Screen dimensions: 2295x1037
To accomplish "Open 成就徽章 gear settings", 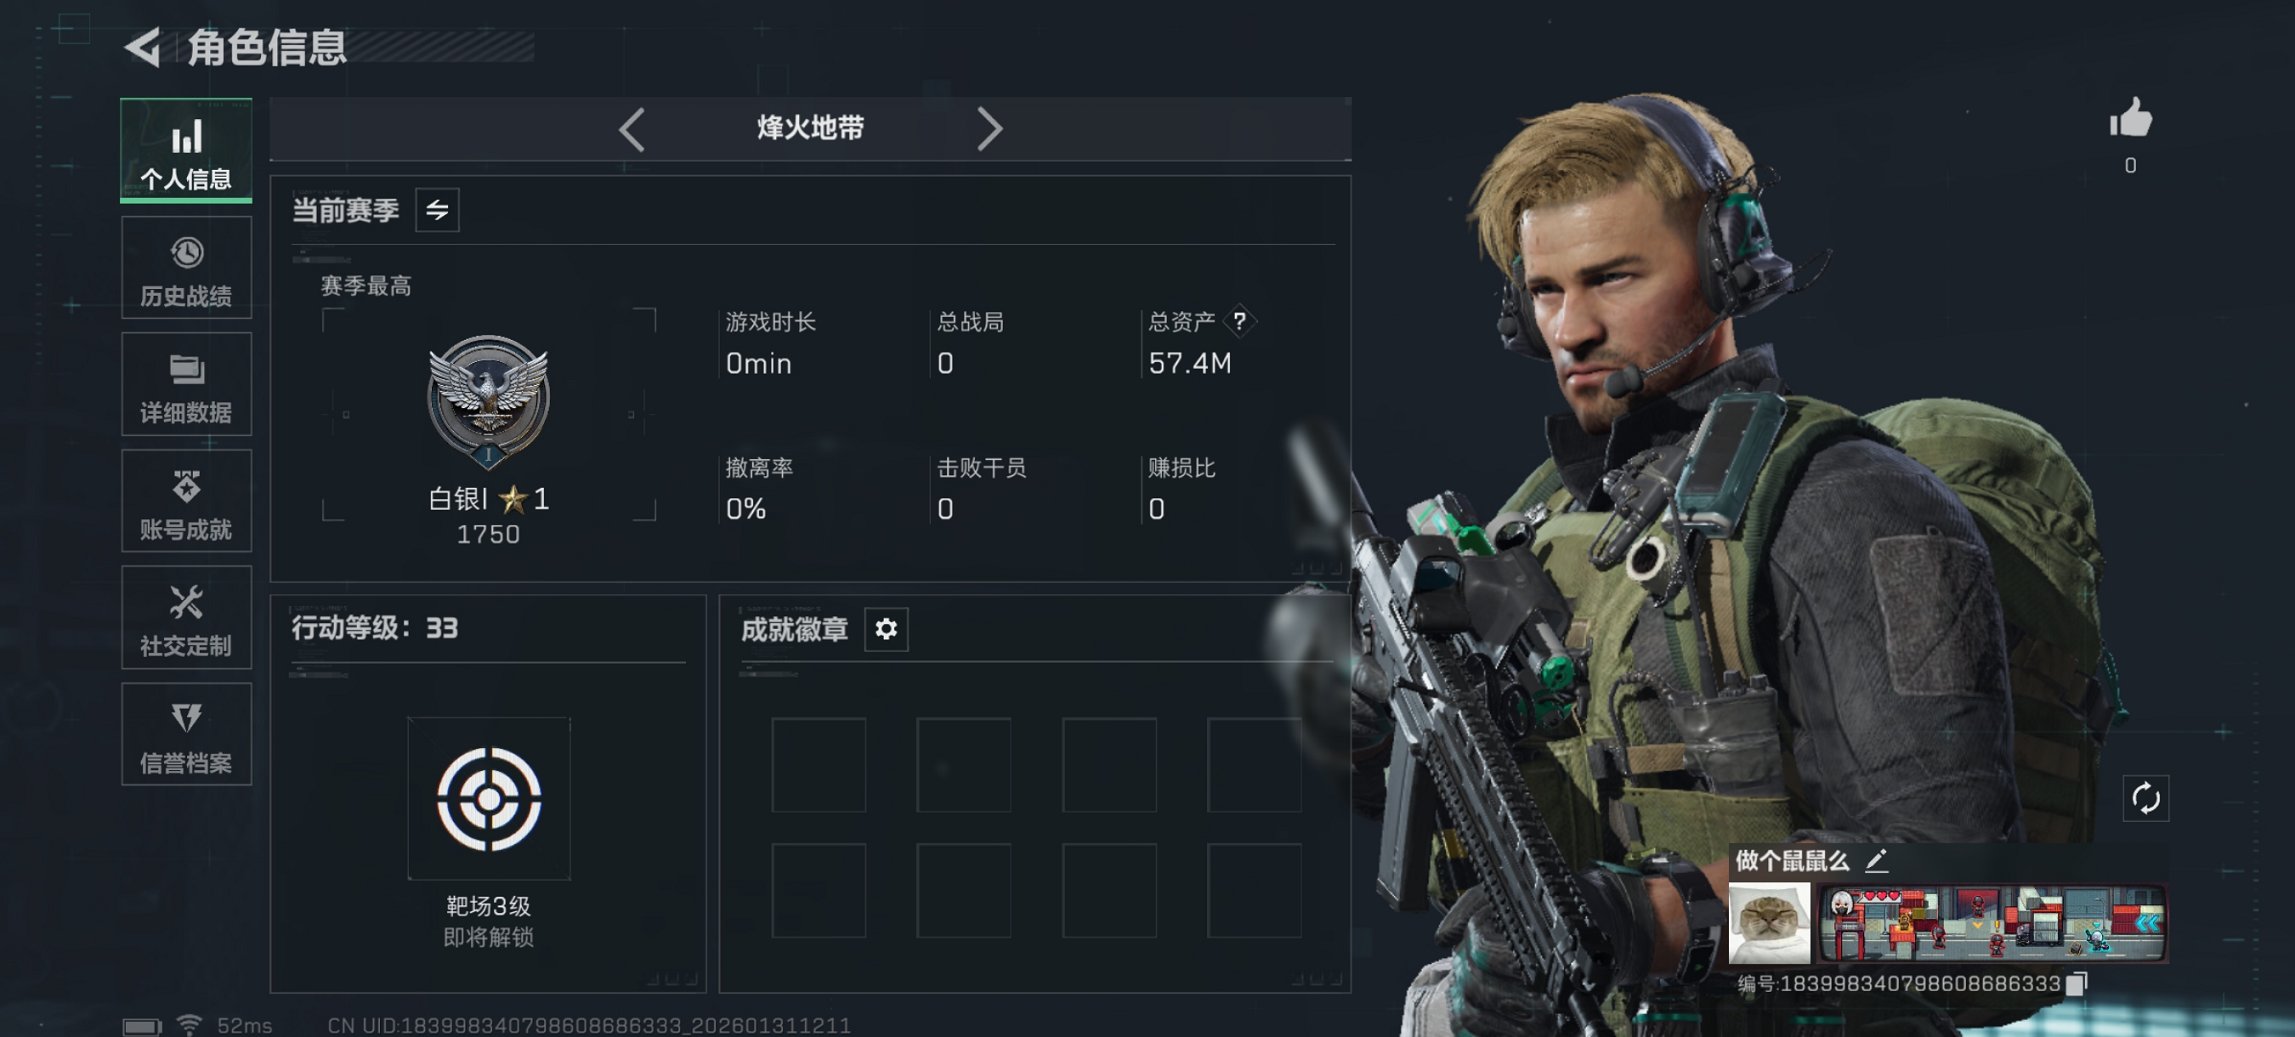I will pos(886,629).
